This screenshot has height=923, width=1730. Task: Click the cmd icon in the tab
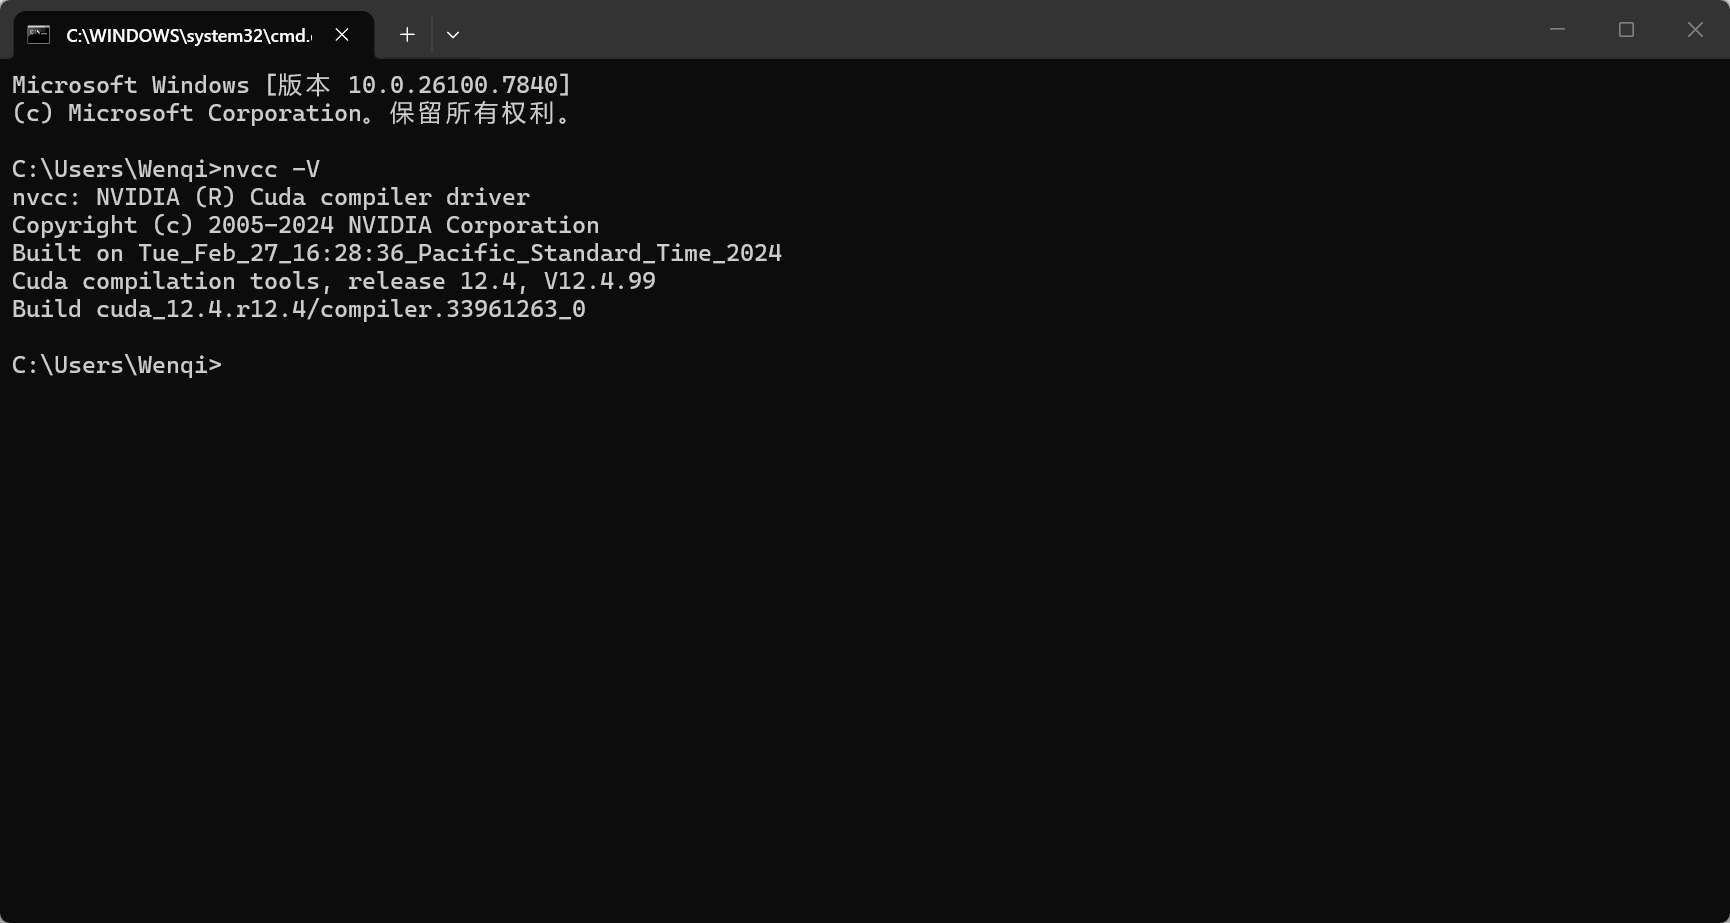(x=38, y=35)
